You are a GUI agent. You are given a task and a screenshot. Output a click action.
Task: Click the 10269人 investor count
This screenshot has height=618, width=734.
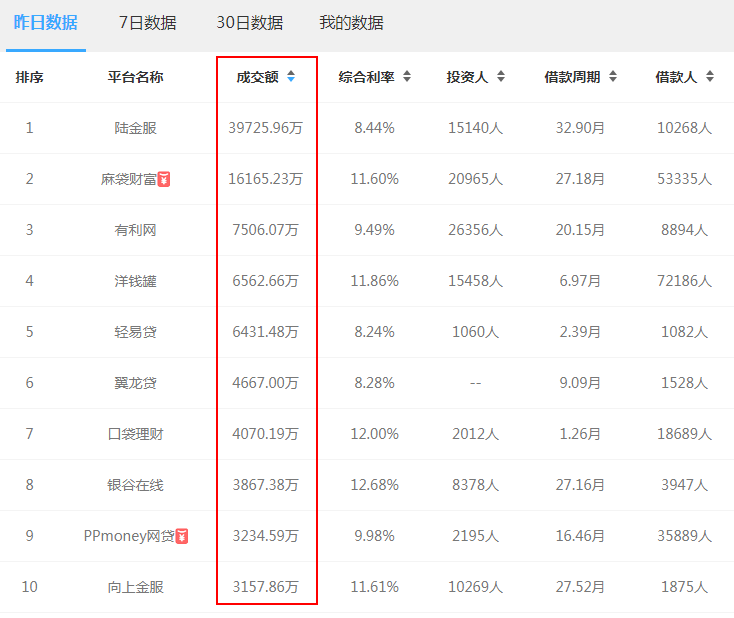click(476, 587)
